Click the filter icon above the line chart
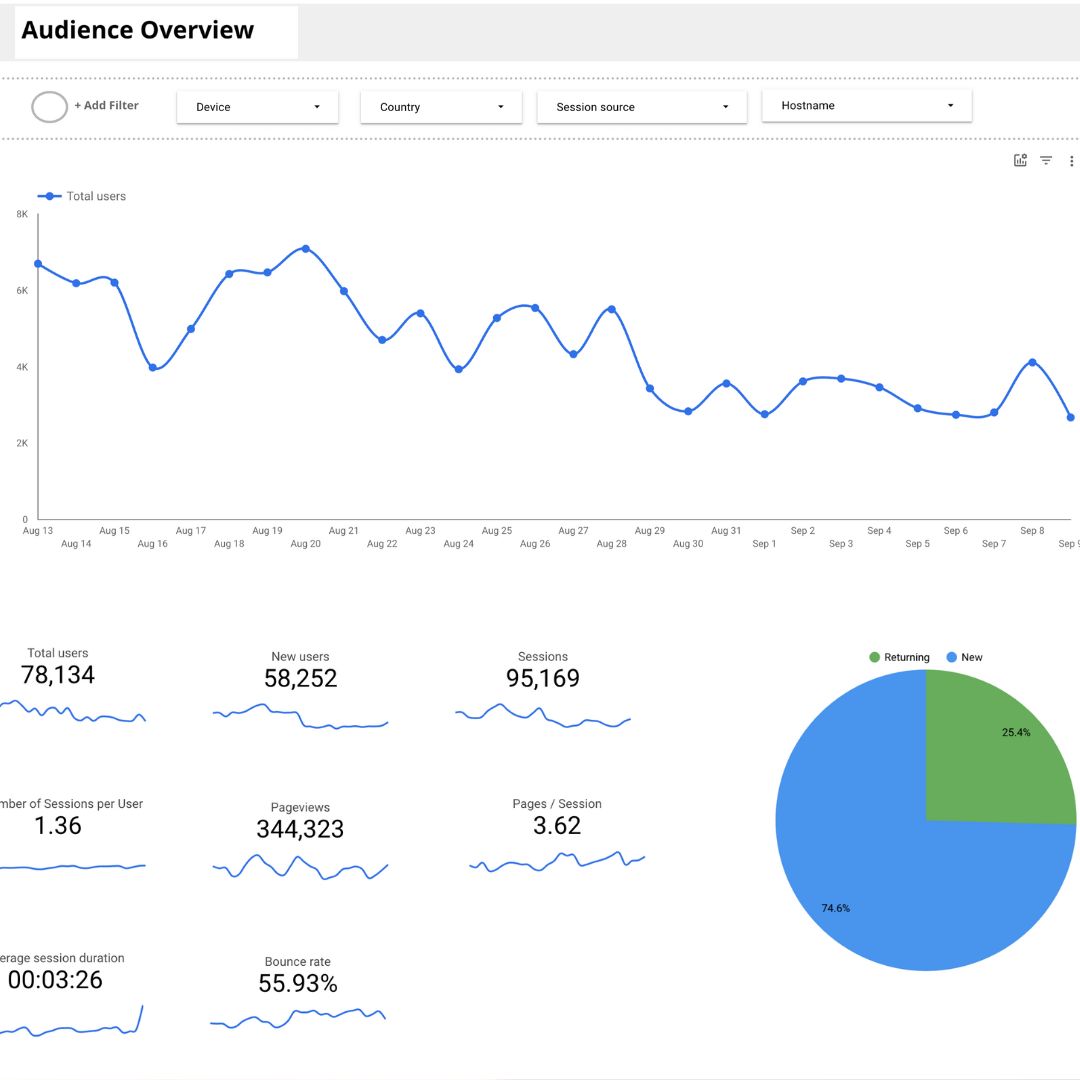Viewport: 1080px width, 1080px height. (x=1045, y=160)
